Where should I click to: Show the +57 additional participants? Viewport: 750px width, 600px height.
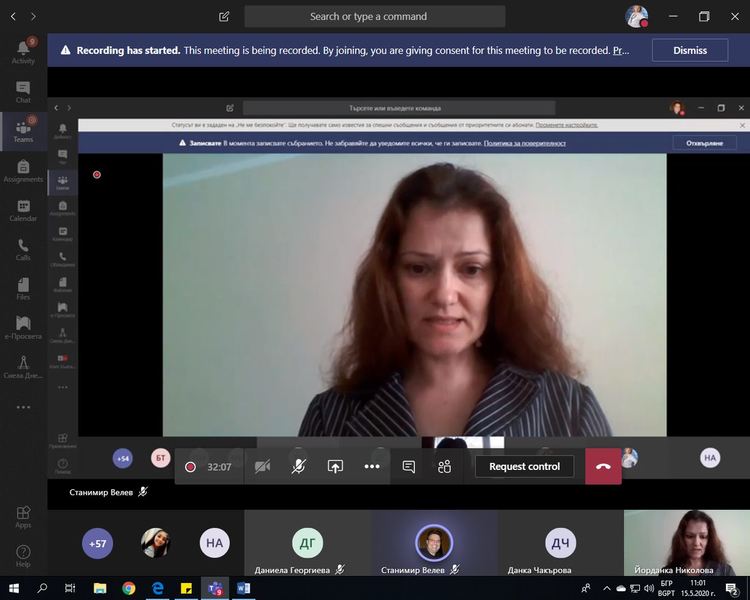[x=98, y=543]
